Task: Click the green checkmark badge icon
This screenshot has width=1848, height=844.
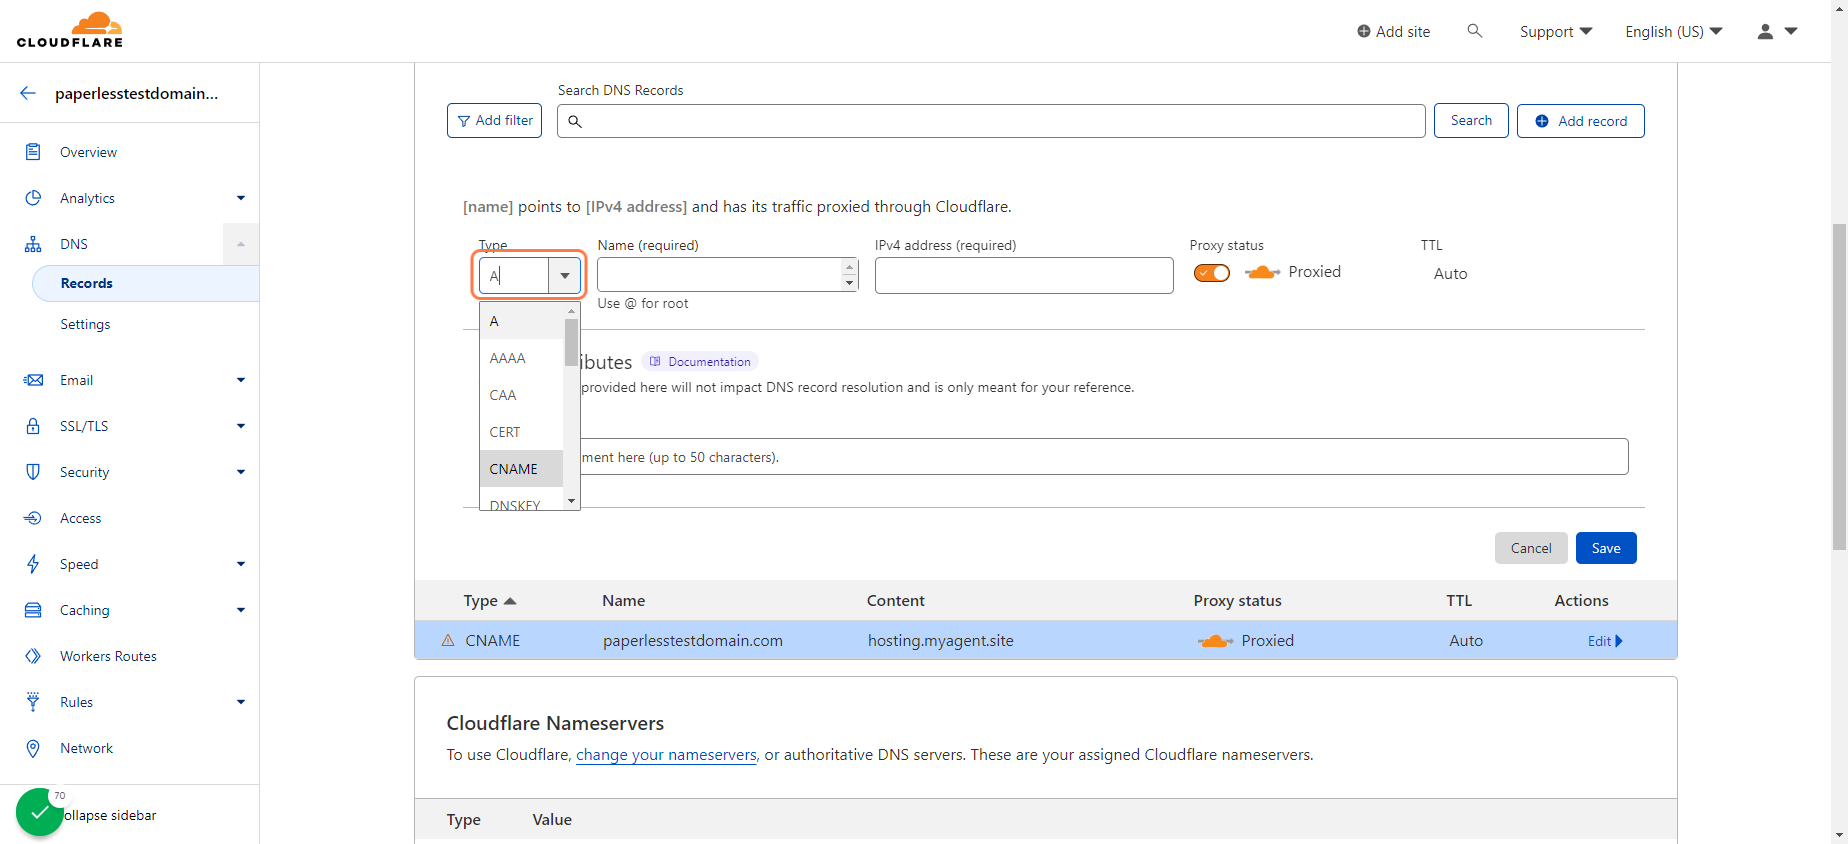Action: point(40,812)
